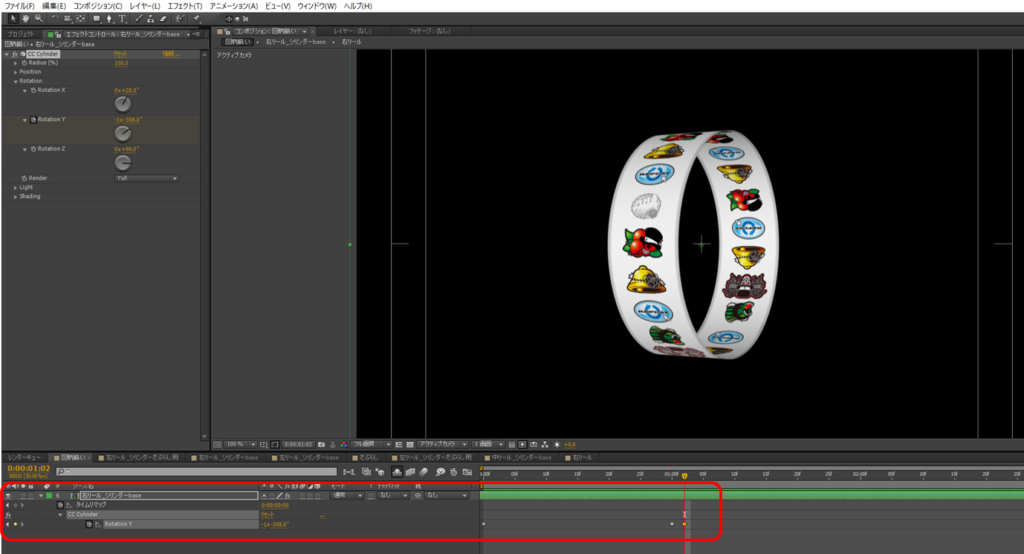1024x554 pixels.
Task: Toggle Rotation Y stopwatch in effect controls
Action: [x=33, y=120]
